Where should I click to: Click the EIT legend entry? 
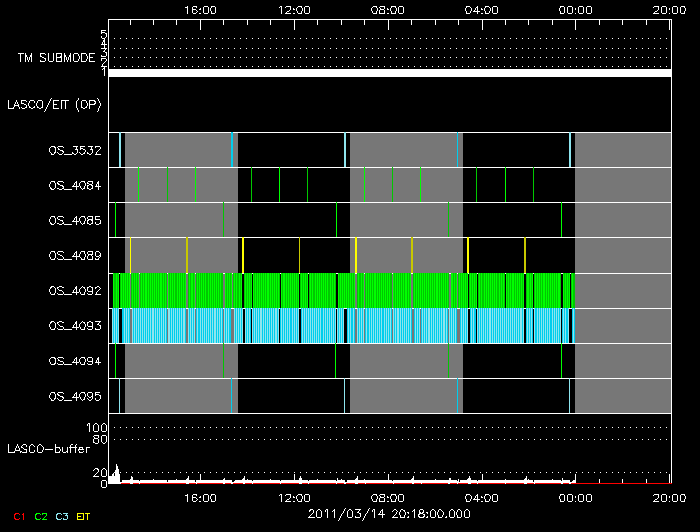tap(84, 515)
